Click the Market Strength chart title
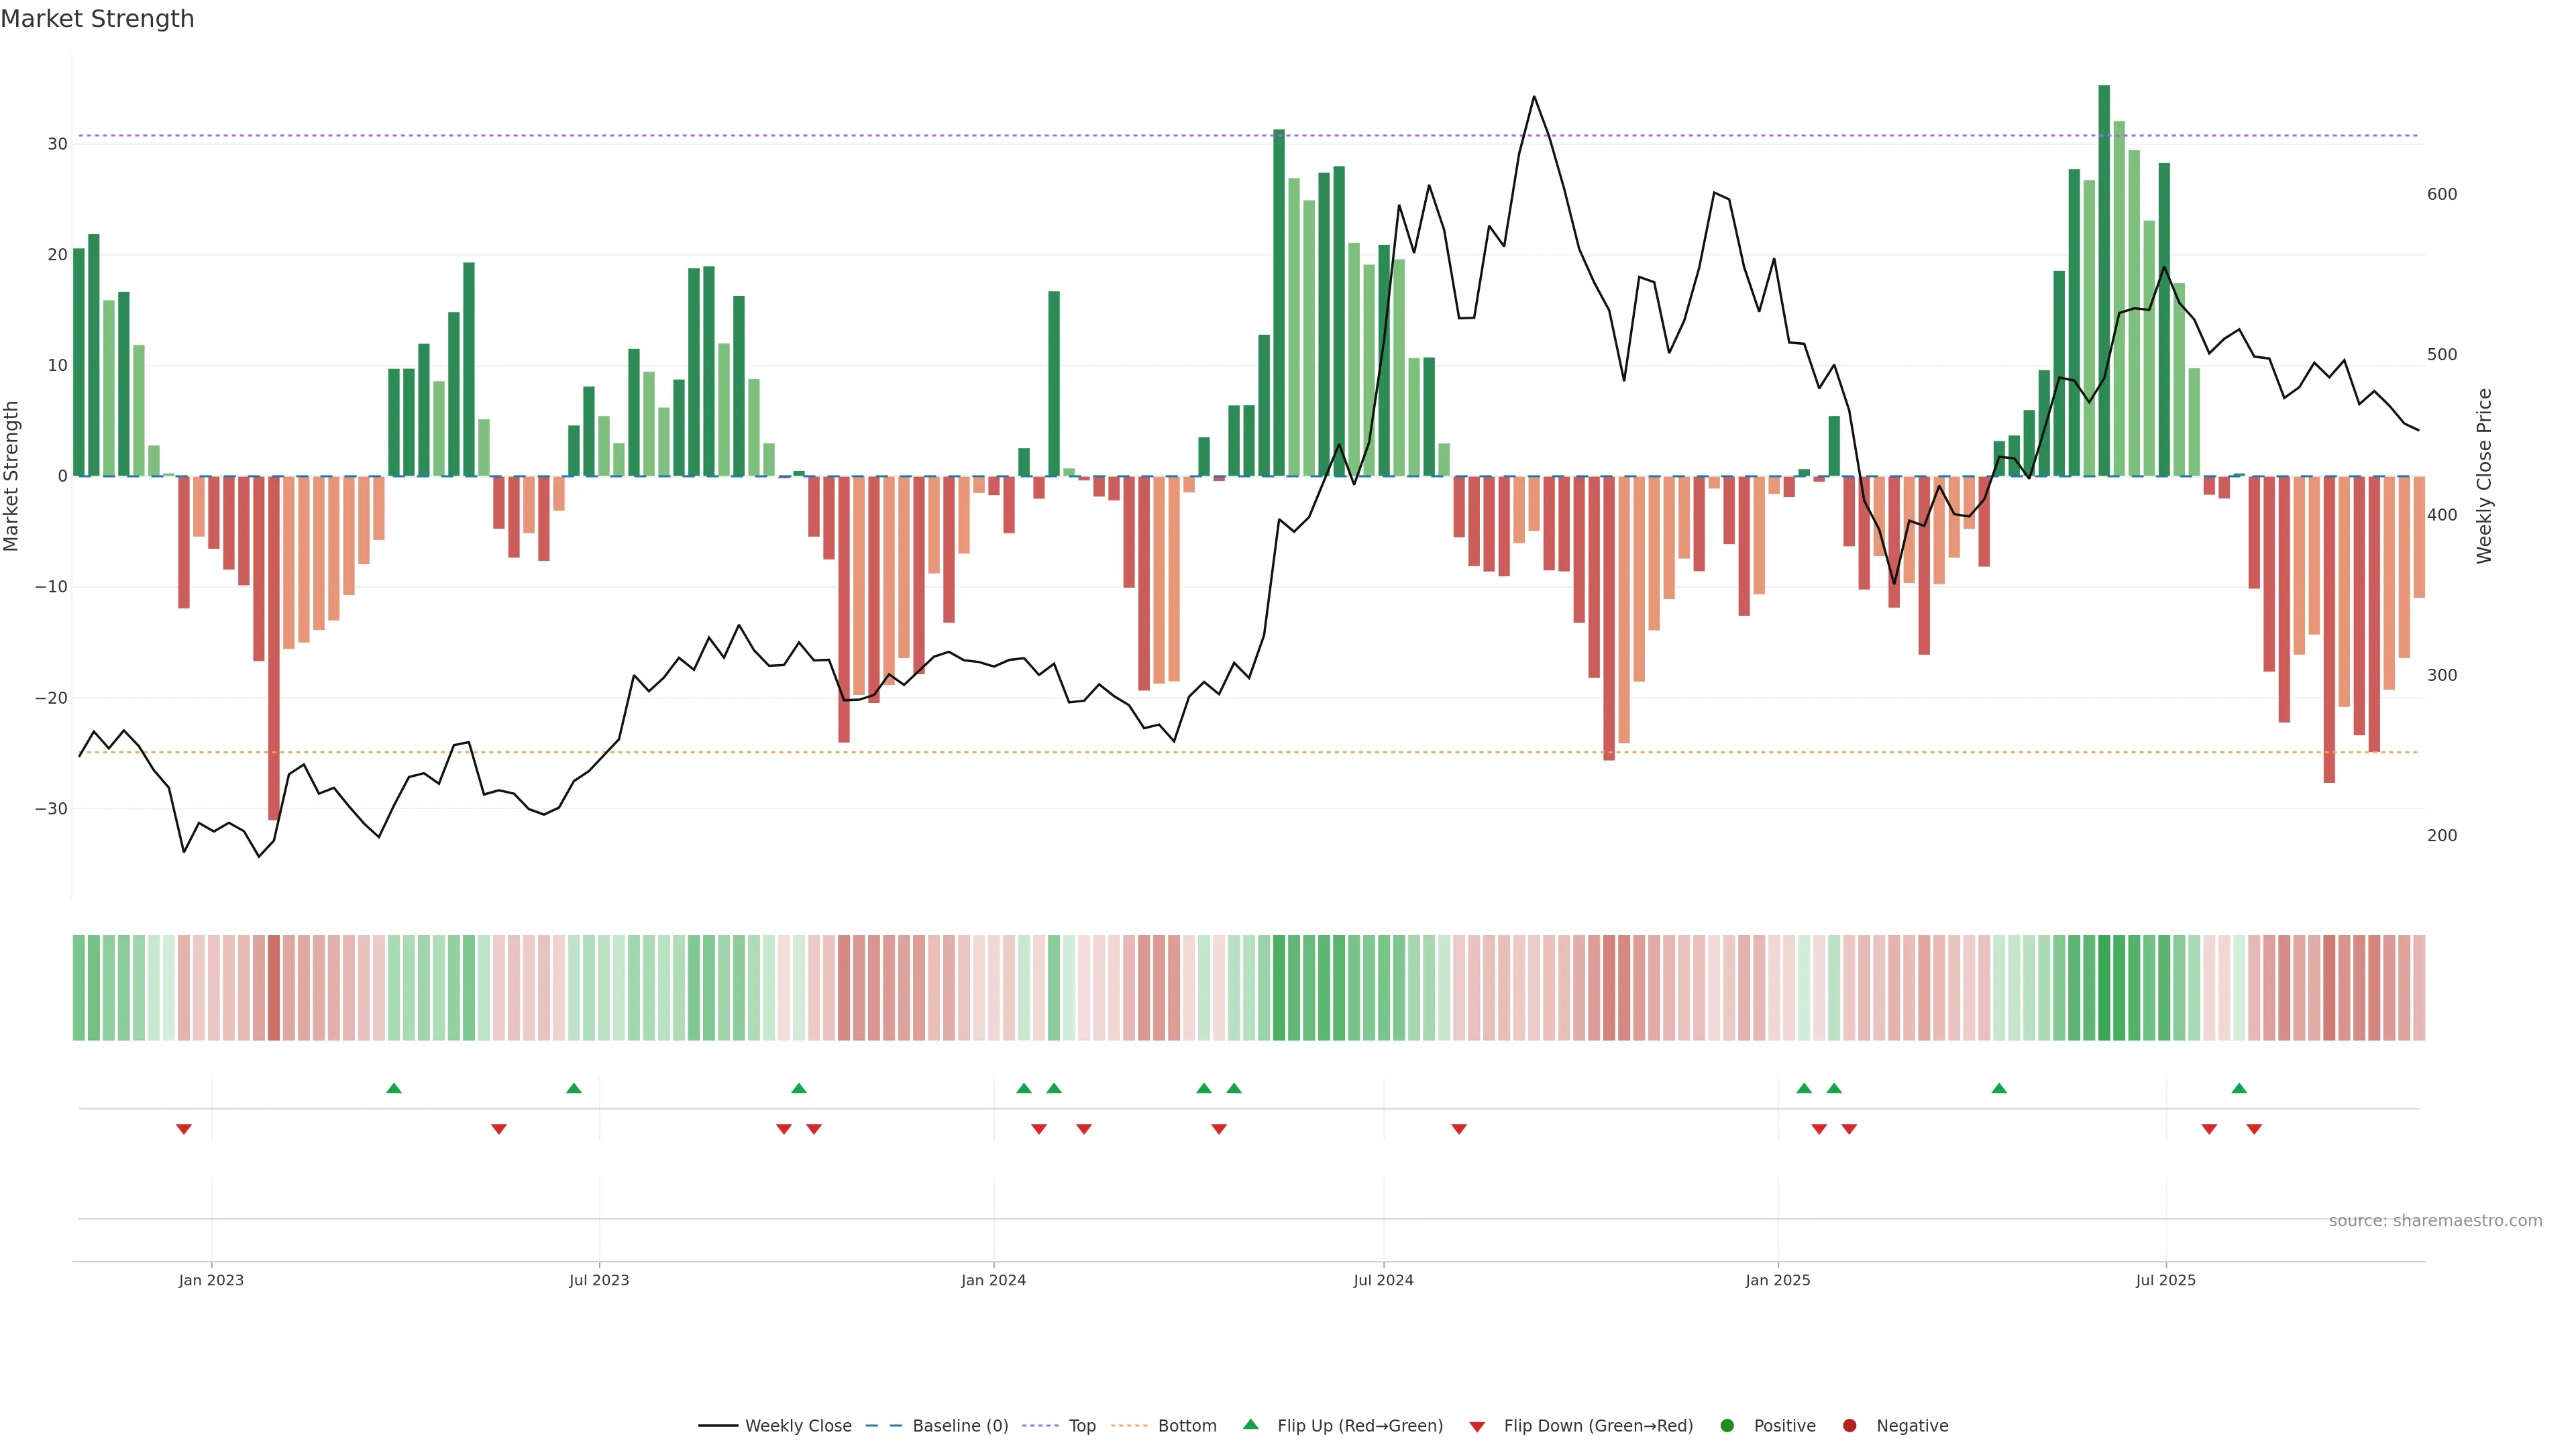The height and width of the screenshot is (1449, 2576). [97, 19]
